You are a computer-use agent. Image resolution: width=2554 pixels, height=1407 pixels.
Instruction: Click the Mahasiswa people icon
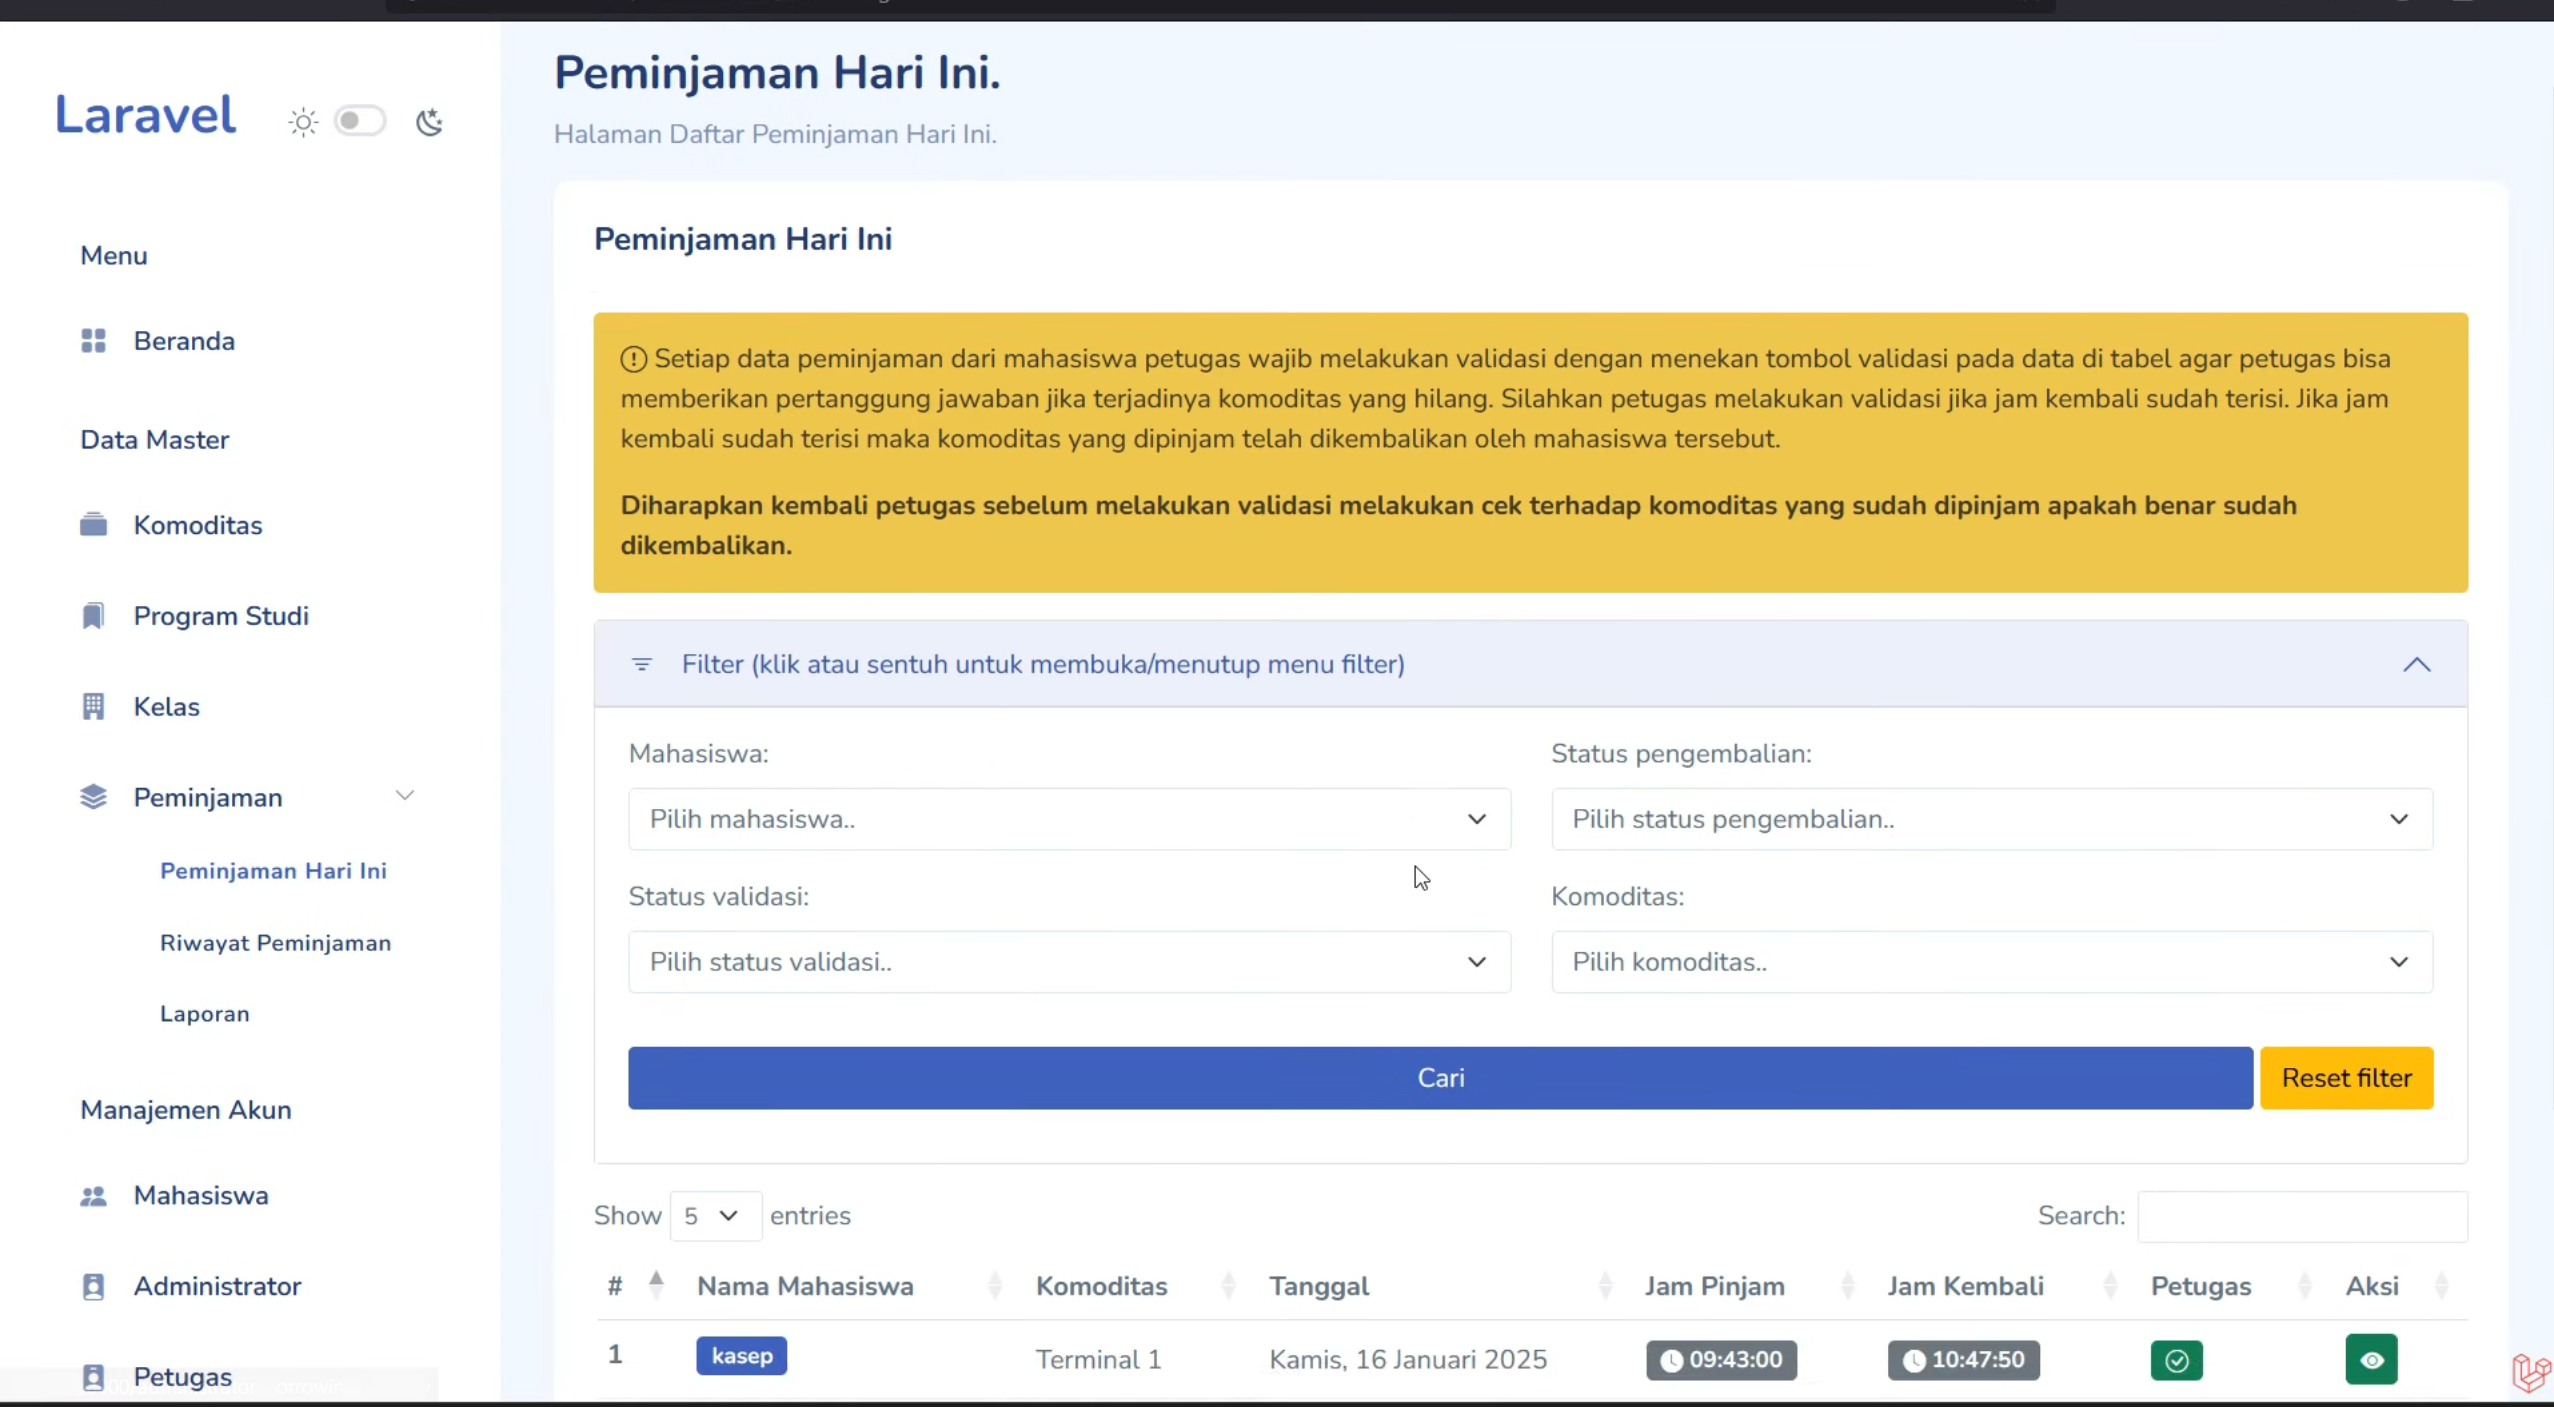point(93,1196)
